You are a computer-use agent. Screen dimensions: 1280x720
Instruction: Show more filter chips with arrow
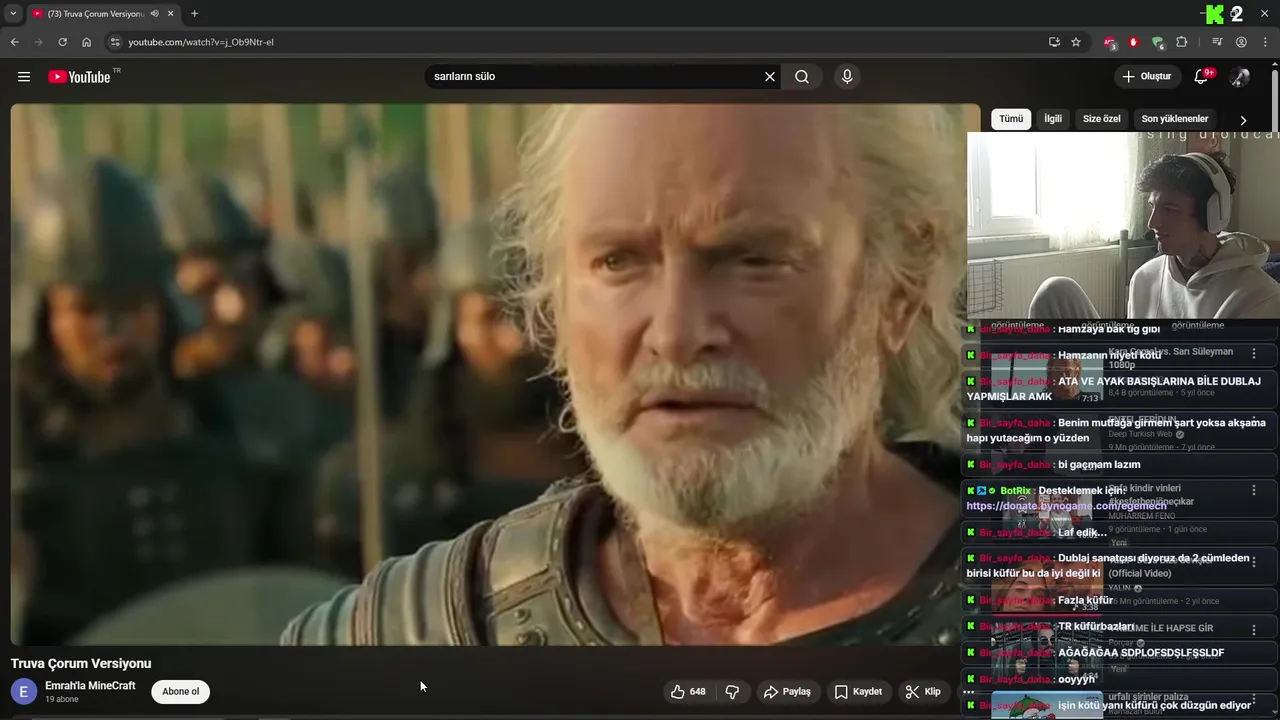point(1243,120)
